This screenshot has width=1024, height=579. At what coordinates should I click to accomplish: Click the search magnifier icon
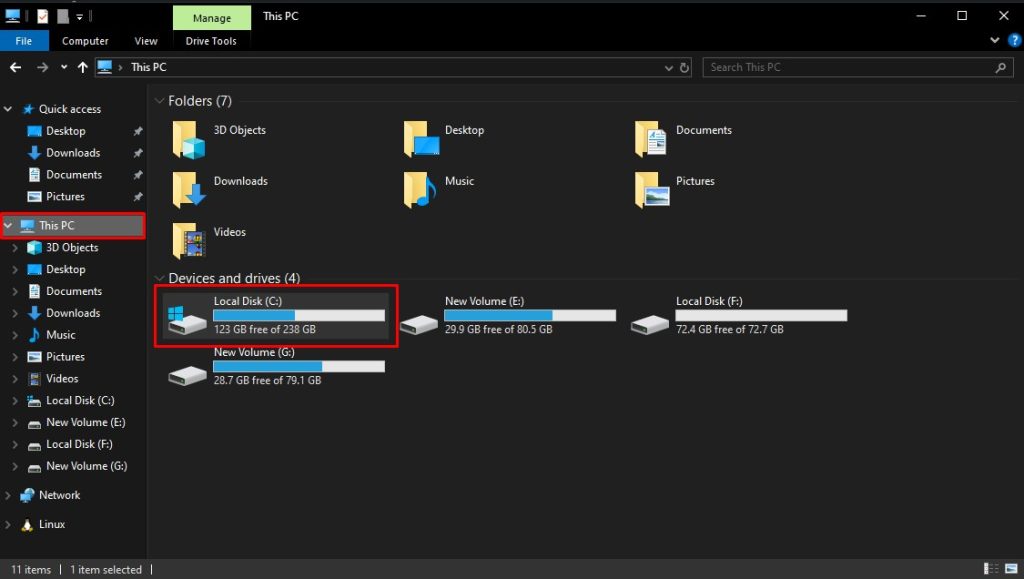point(1000,67)
